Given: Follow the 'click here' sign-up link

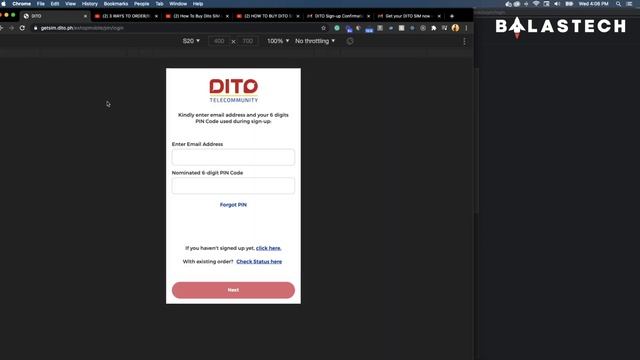Looking at the screenshot, I should [x=269, y=248].
